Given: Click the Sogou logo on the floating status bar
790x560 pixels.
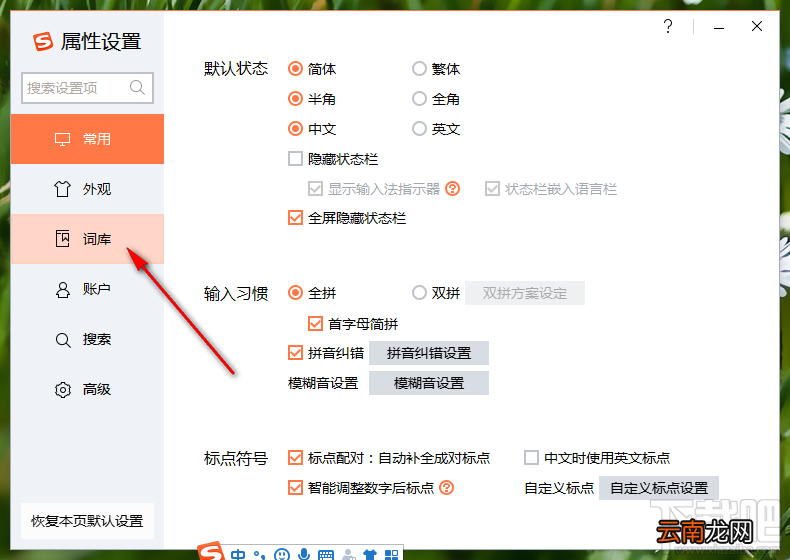Looking at the screenshot, I should pos(211,551).
